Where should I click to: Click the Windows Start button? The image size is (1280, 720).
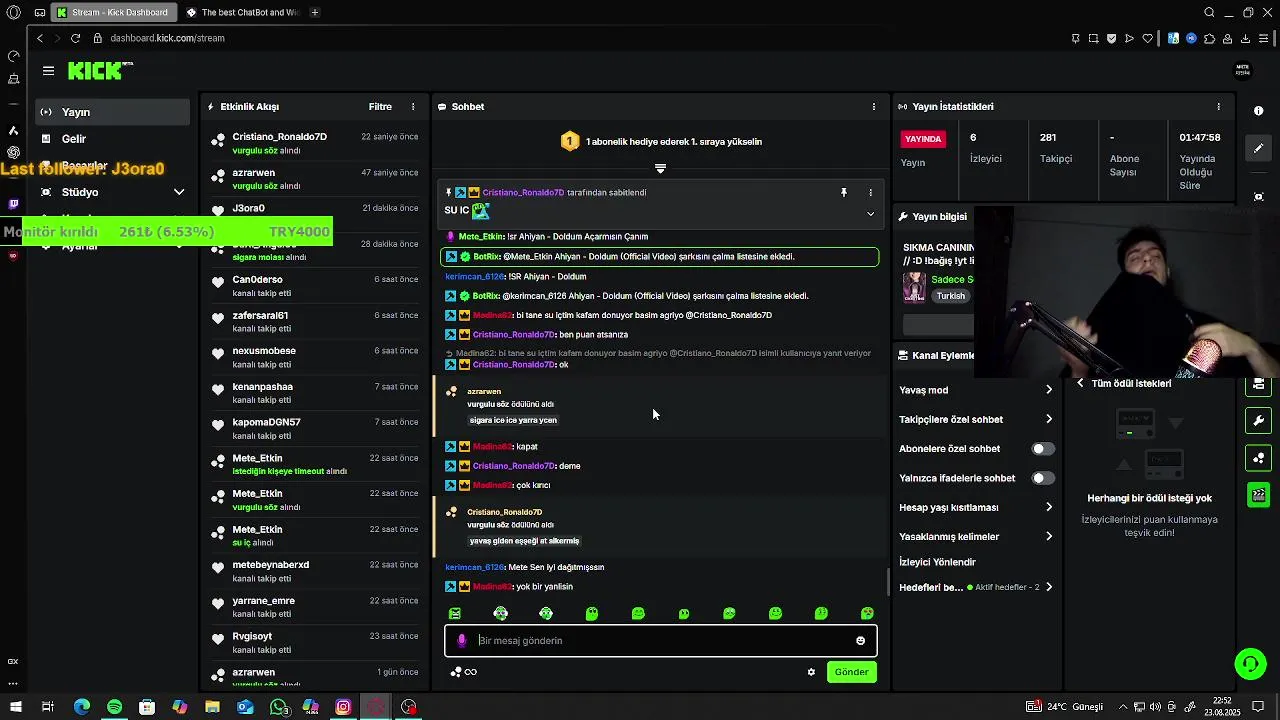15,707
